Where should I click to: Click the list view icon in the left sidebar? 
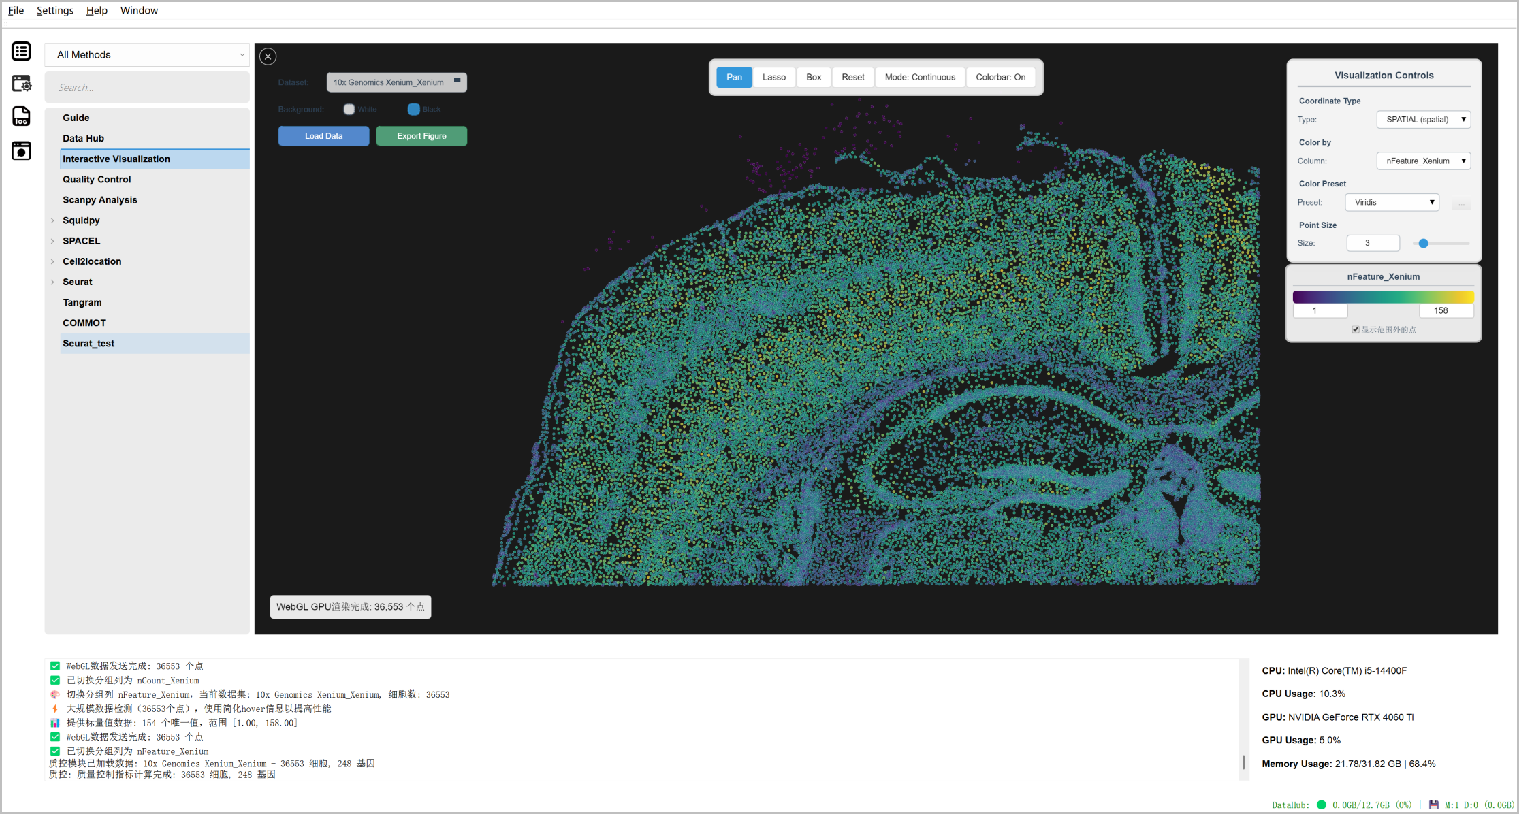(x=21, y=51)
